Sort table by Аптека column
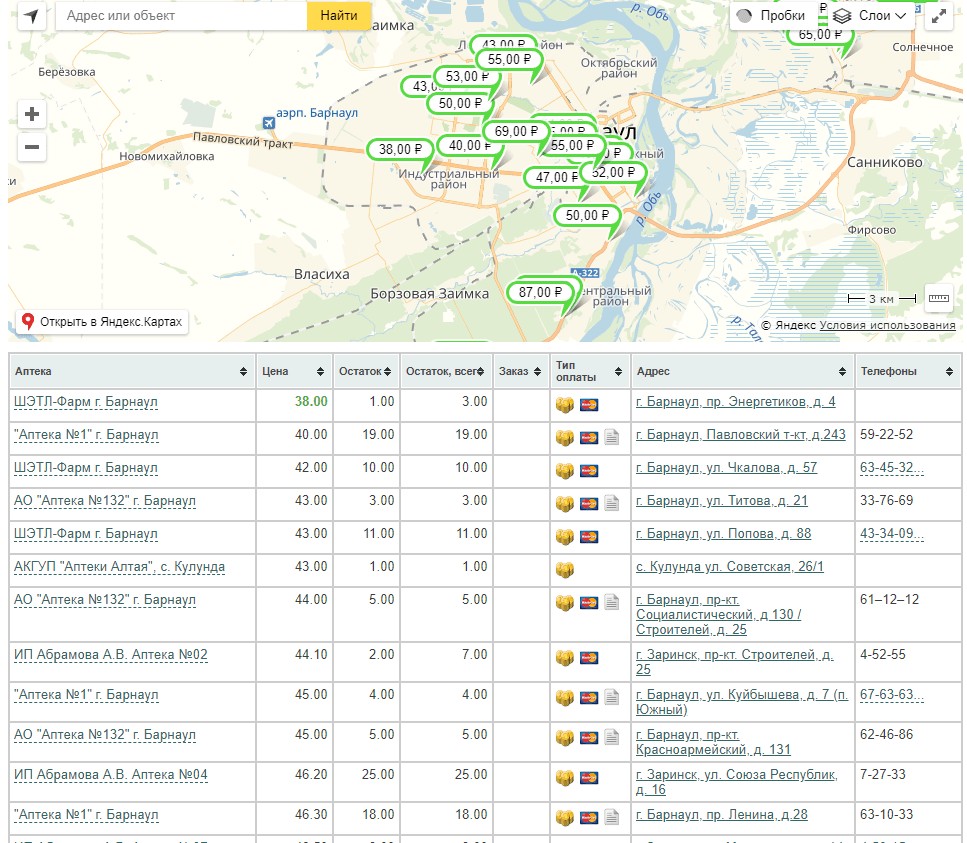 click(x=244, y=371)
